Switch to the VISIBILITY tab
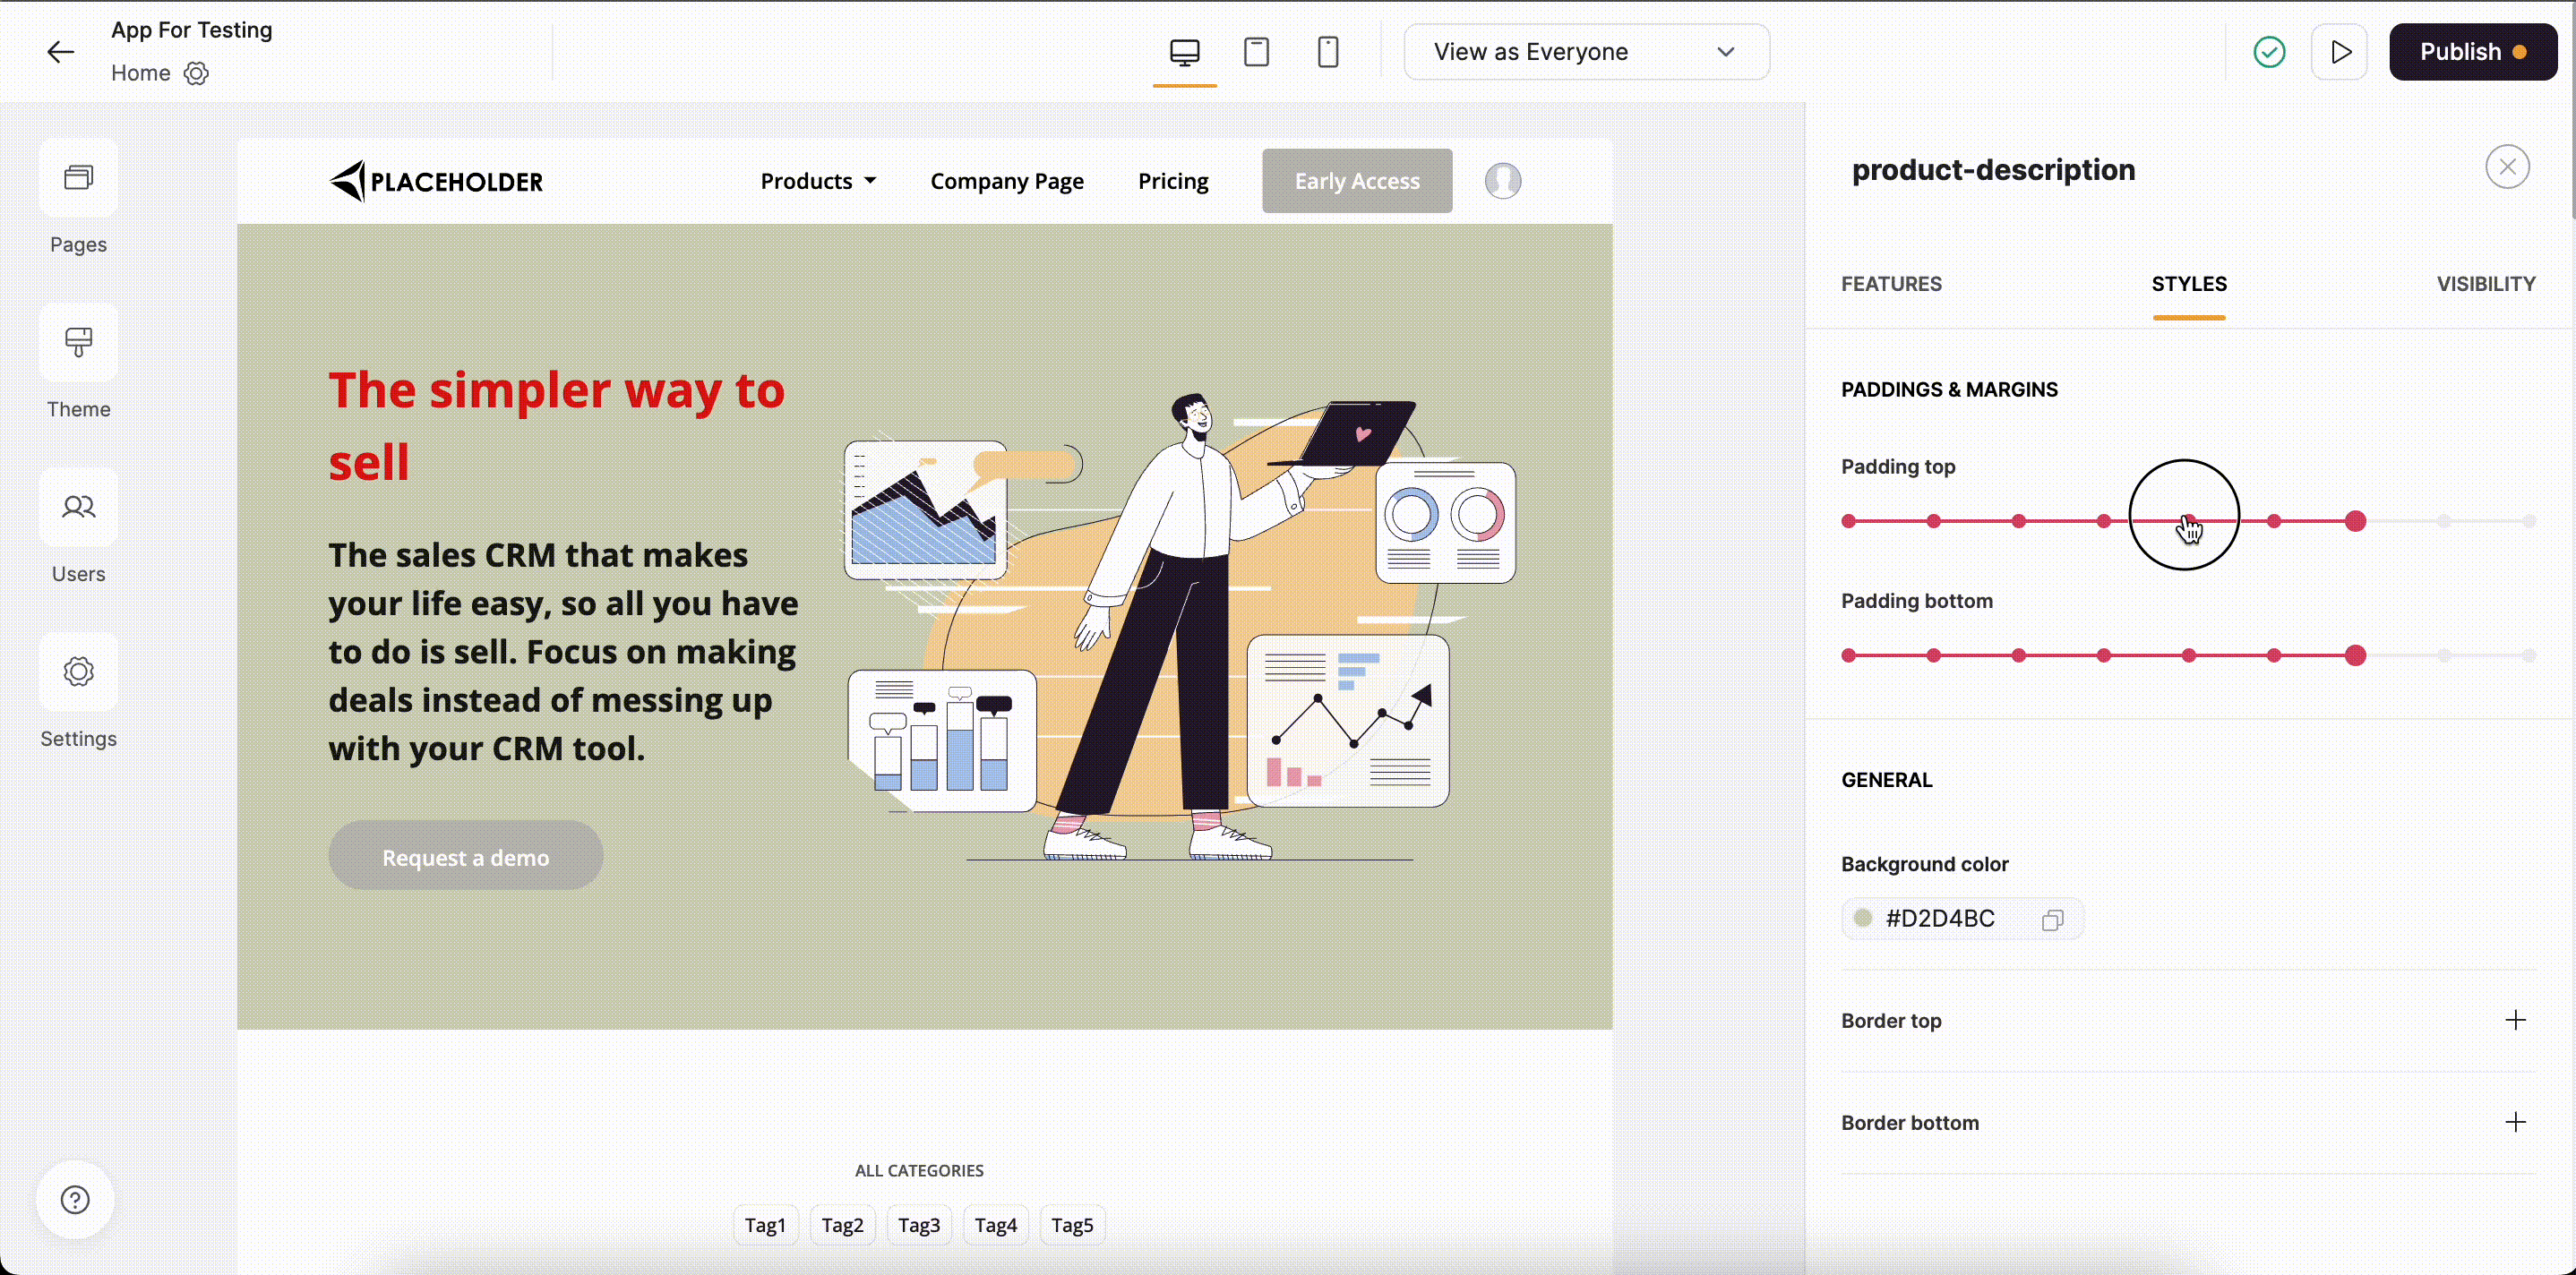2576x1275 pixels. [x=2485, y=284]
